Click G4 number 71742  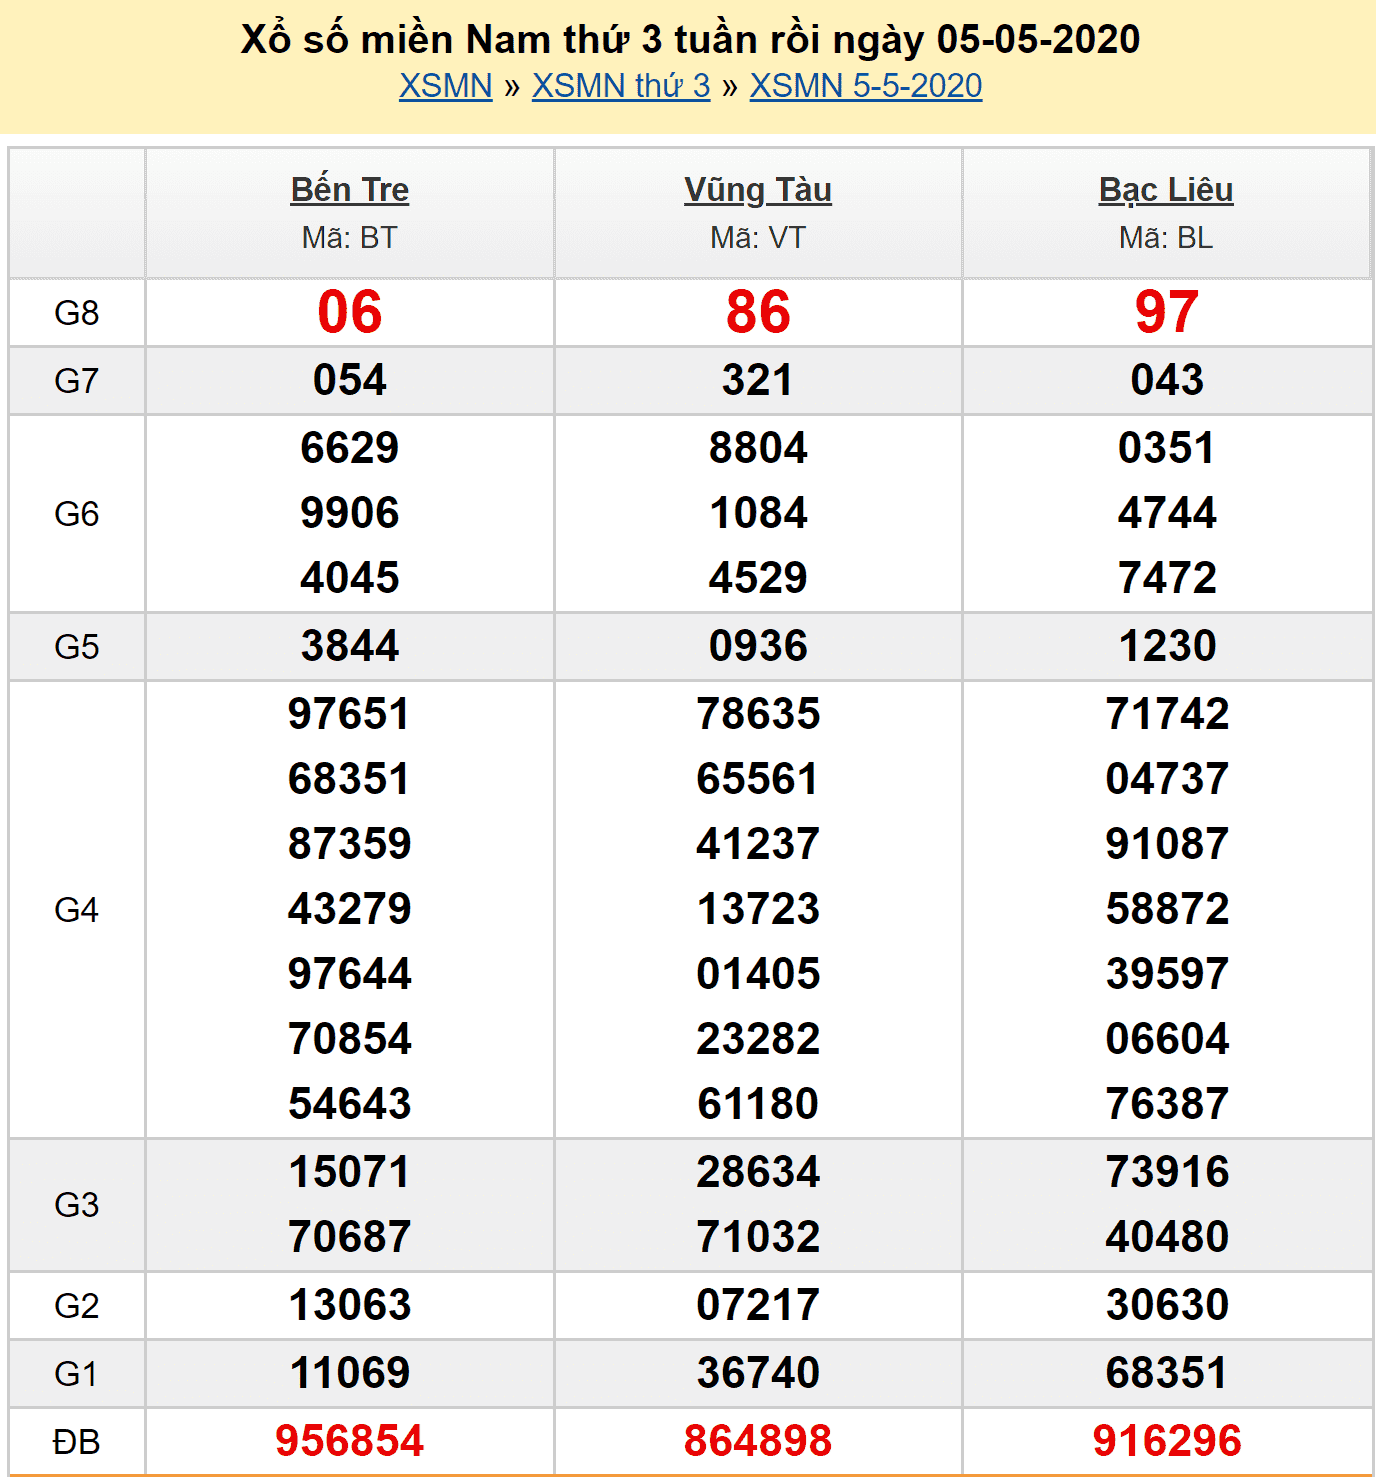(1167, 714)
